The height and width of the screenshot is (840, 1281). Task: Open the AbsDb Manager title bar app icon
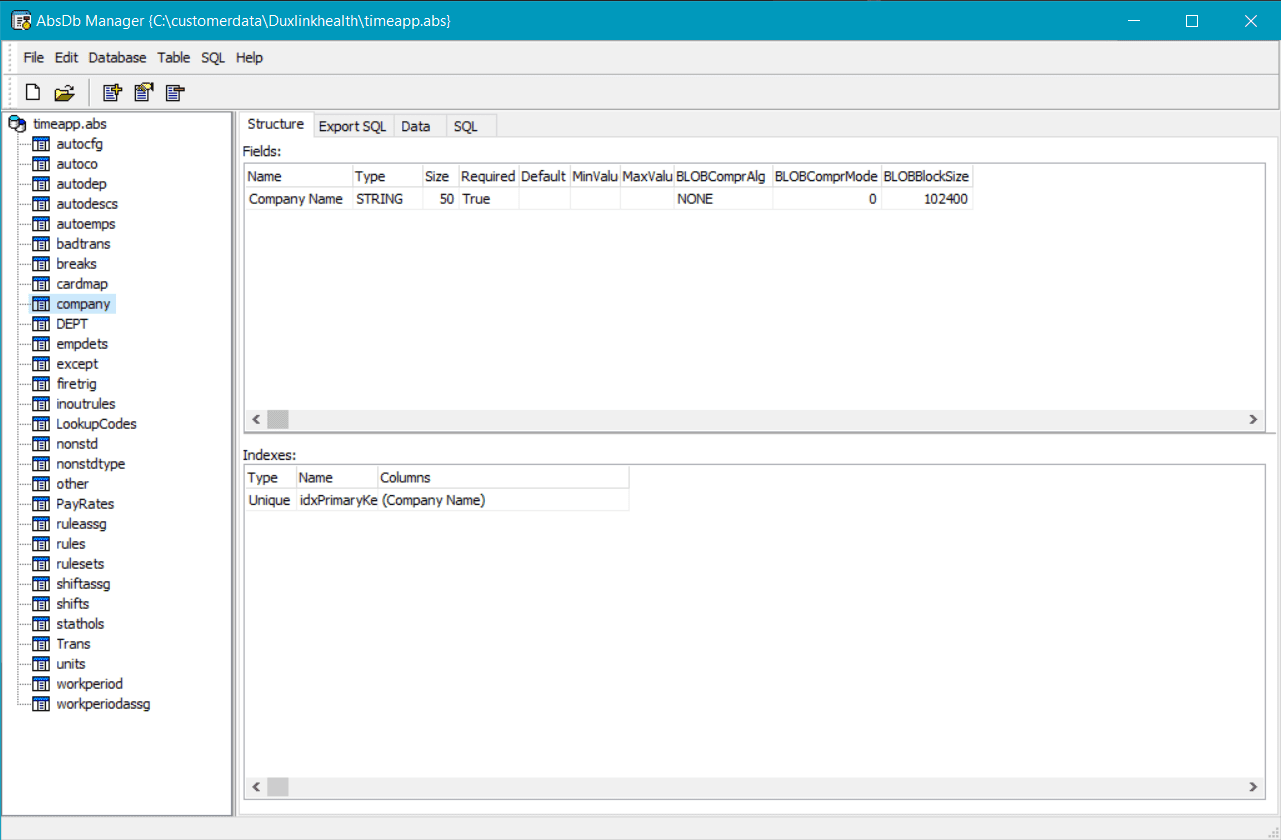pos(20,21)
